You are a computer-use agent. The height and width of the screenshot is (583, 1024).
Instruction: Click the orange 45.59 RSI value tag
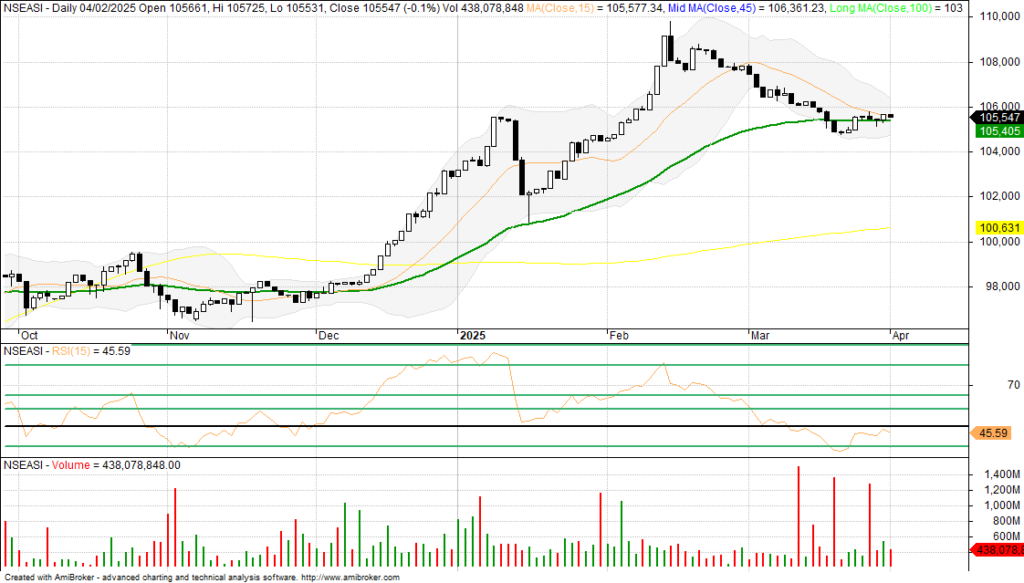(x=992, y=433)
